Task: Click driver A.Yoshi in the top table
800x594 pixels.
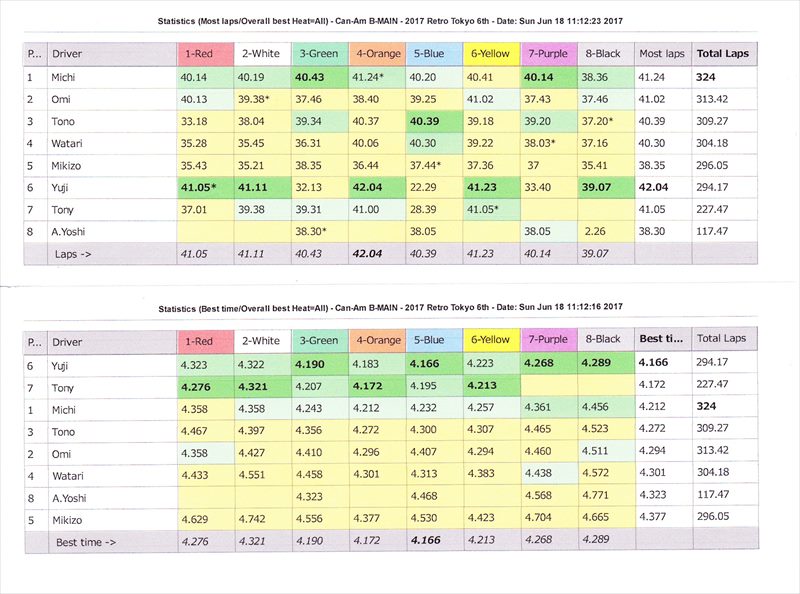Action: [x=72, y=230]
